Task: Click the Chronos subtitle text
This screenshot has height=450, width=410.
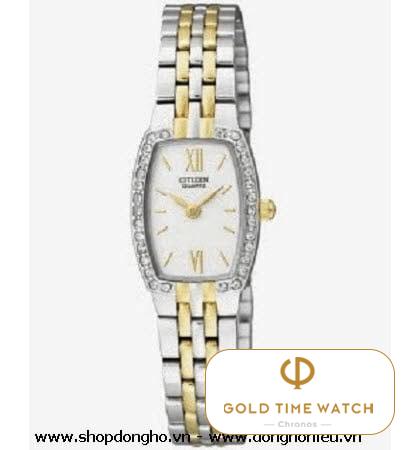Action: pyautogui.click(x=298, y=424)
